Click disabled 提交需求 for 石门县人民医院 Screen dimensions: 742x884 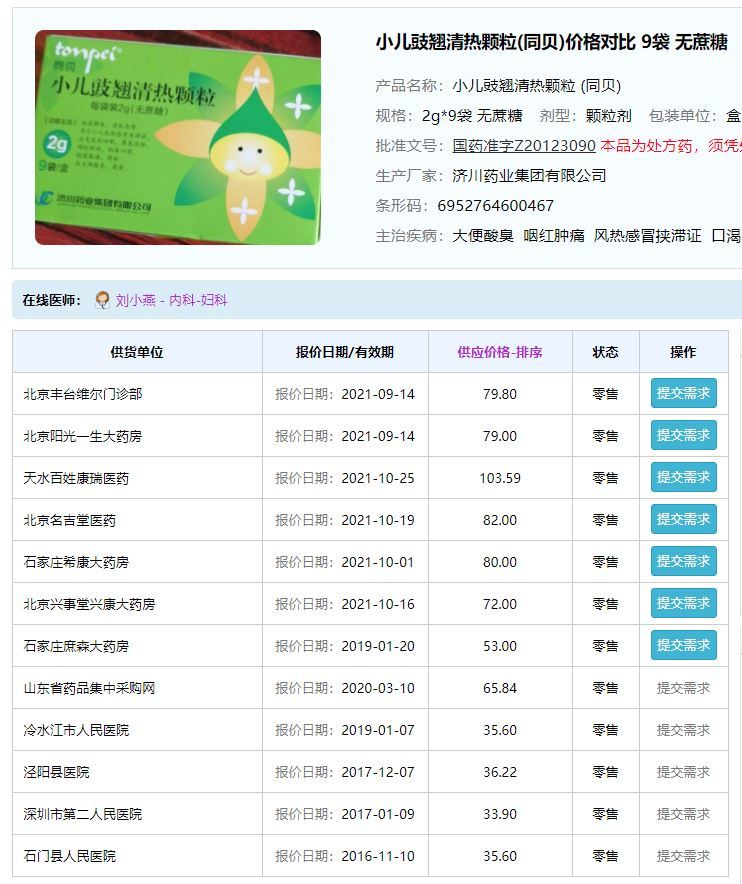pos(683,856)
